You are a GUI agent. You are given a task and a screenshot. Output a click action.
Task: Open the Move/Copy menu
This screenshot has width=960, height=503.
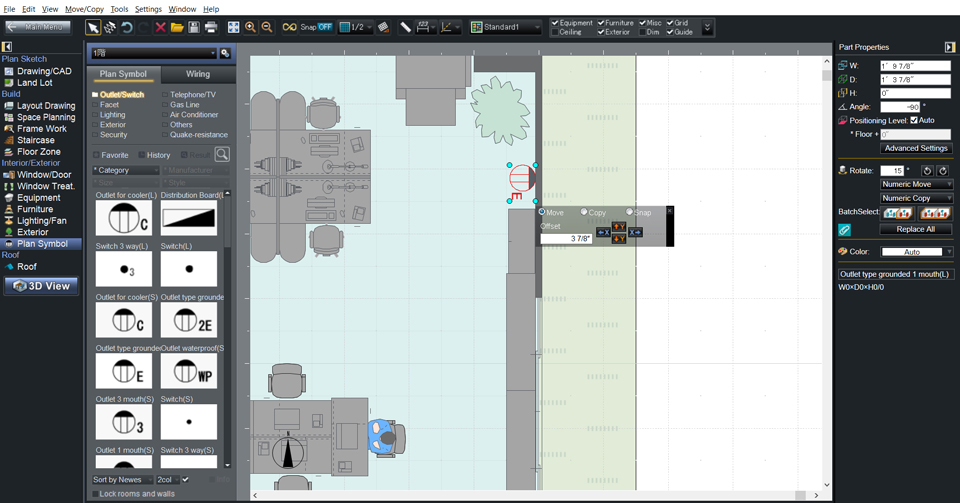click(84, 9)
